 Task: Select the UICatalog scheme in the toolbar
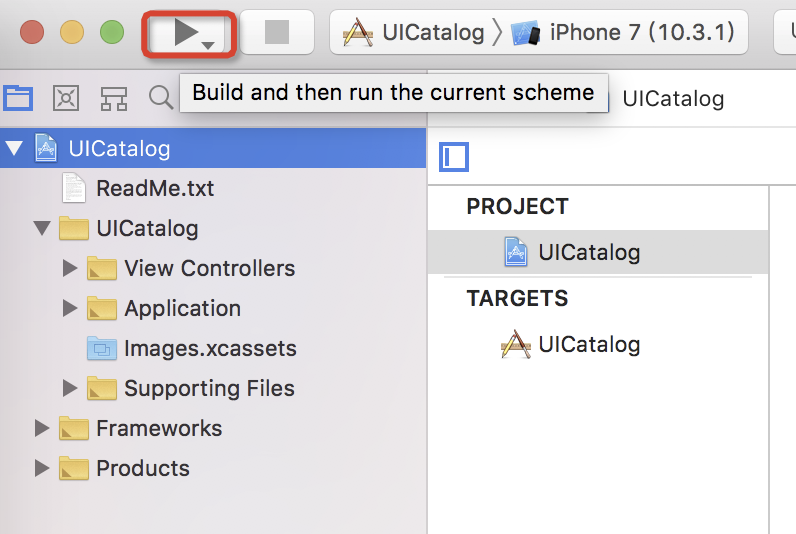414,33
